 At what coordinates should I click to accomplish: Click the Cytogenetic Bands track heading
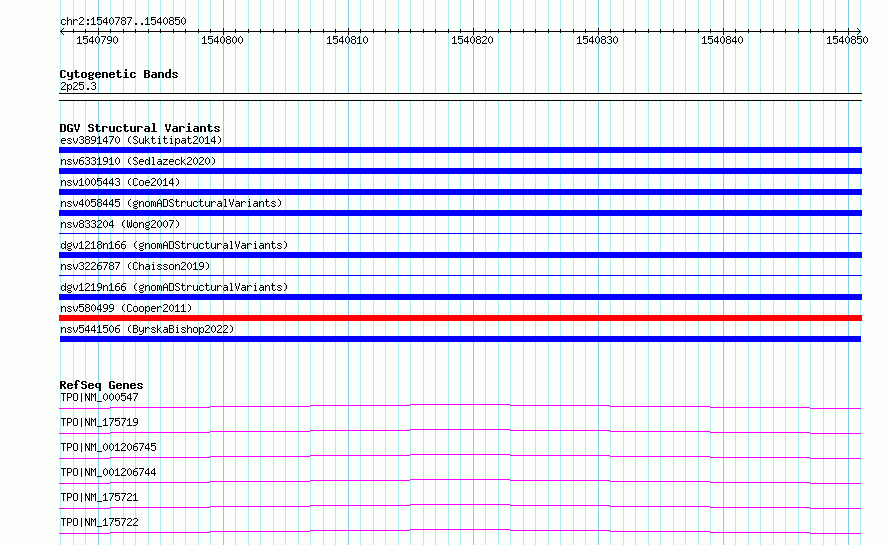tap(119, 74)
